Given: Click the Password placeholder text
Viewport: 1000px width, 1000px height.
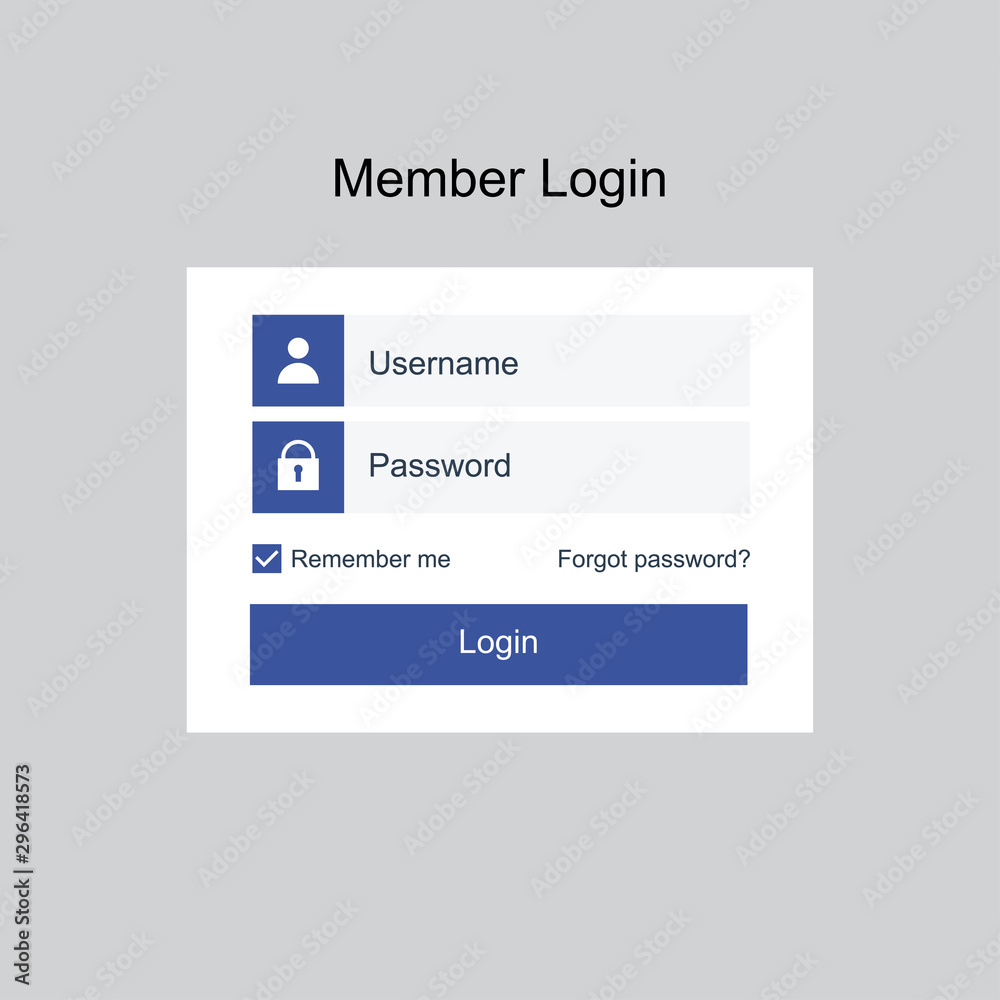Looking at the screenshot, I should (x=439, y=466).
